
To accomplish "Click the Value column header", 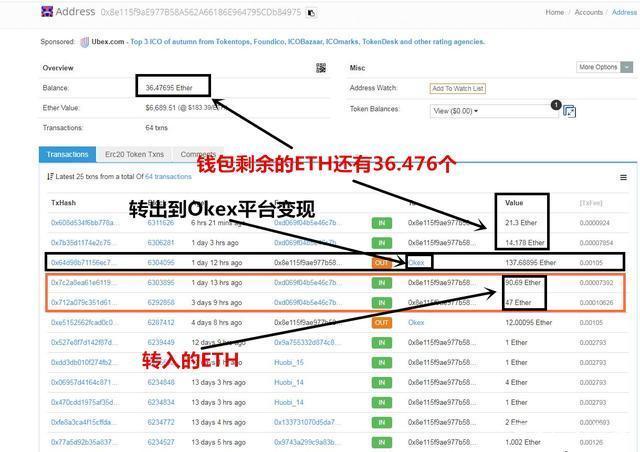I will [x=514, y=203].
